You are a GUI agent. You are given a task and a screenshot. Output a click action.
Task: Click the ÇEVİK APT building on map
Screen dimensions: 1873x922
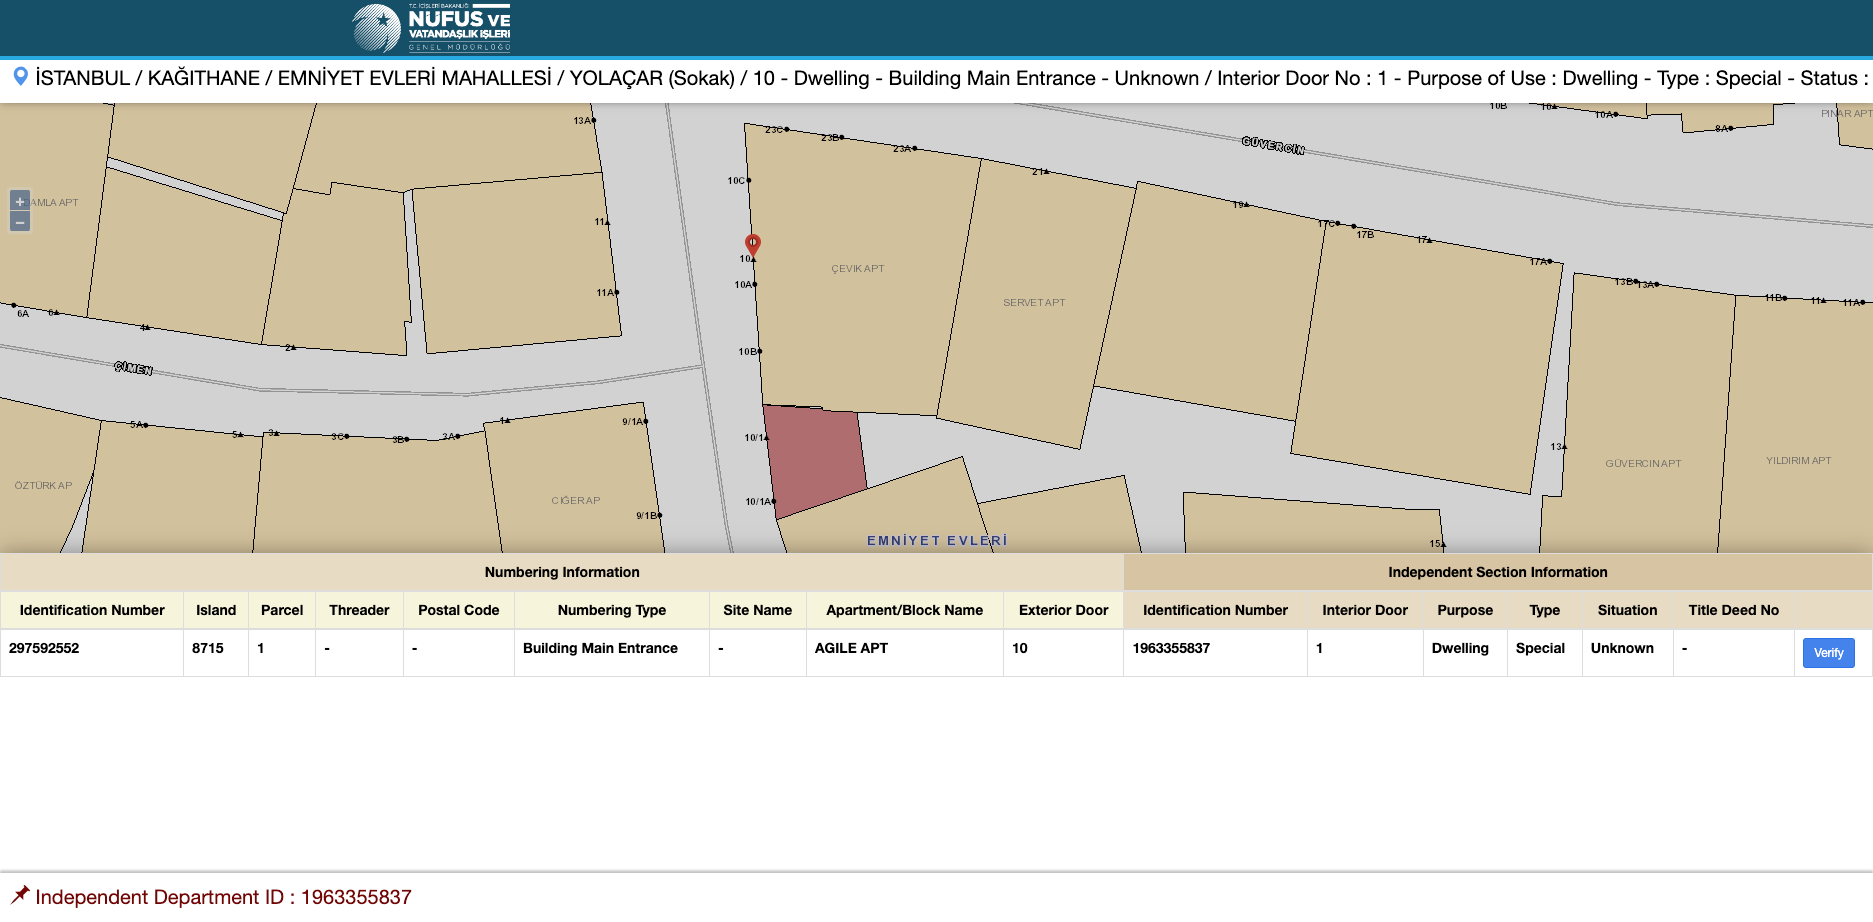(x=857, y=269)
